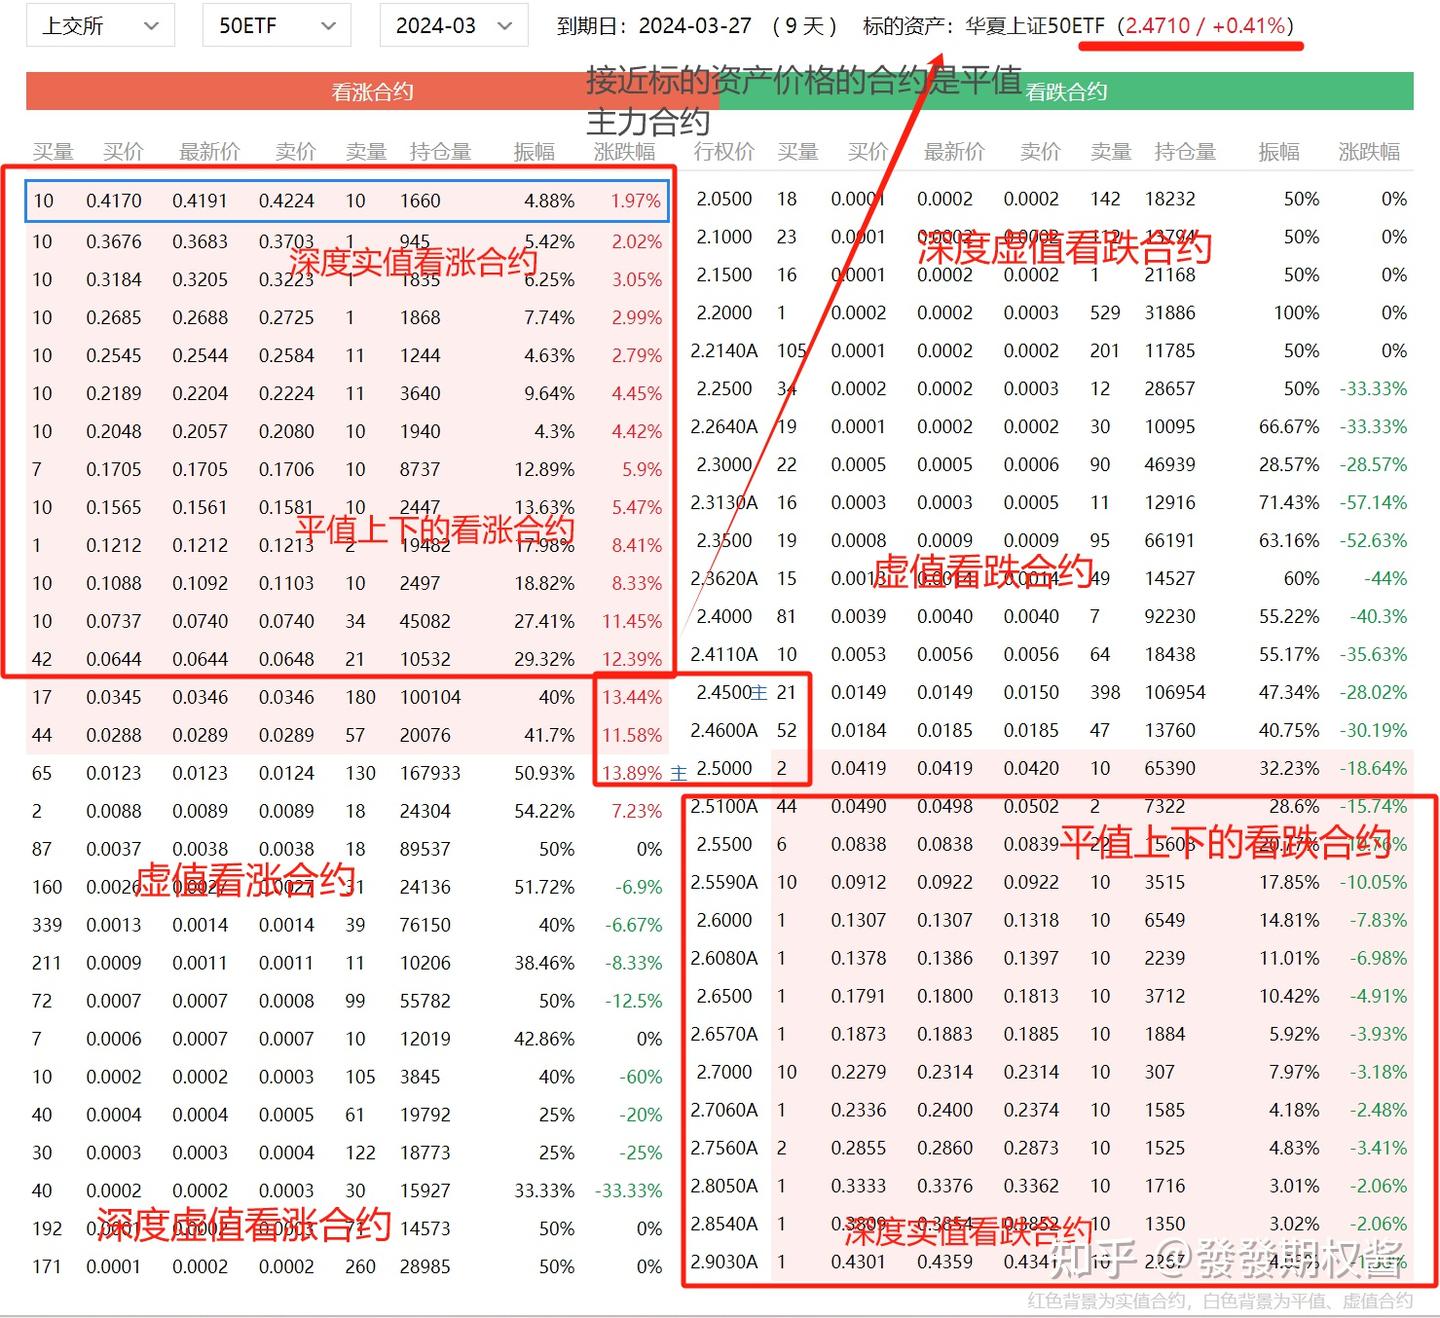
Task: Click call open interest 167933
Action: tap(430, 773)
